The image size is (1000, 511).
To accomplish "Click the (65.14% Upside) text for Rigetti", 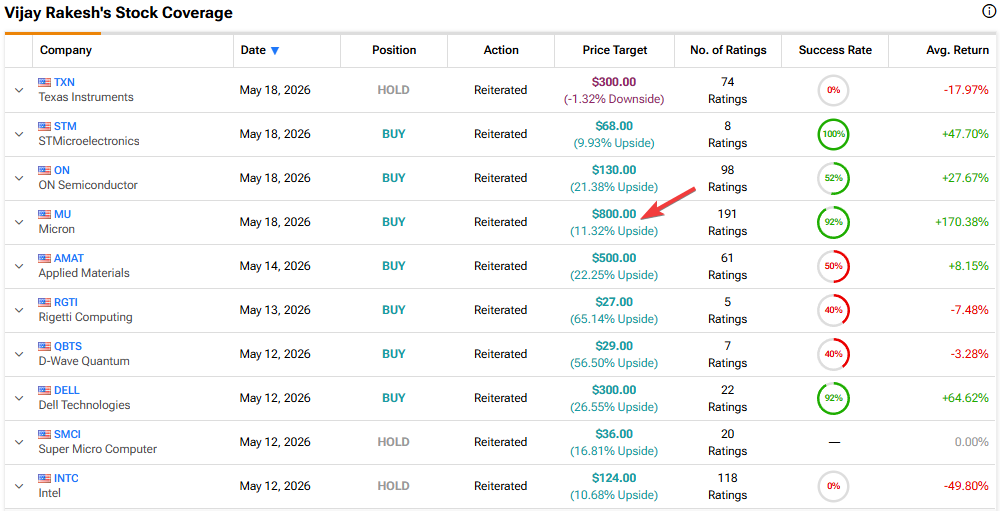I will [x=614, y=319].
